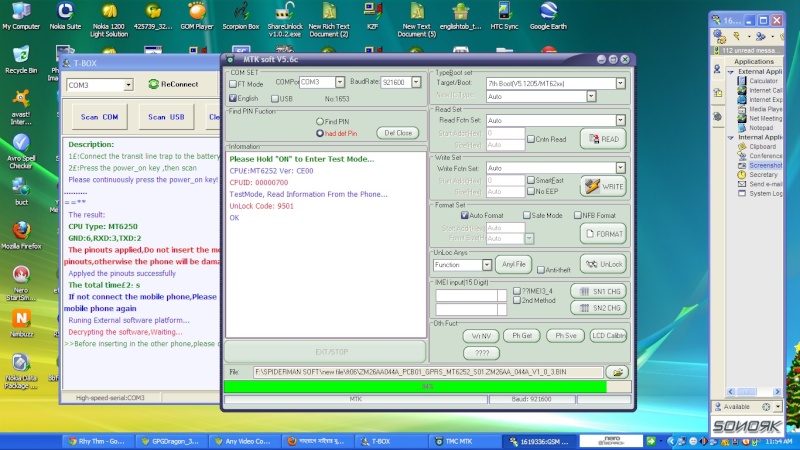Launch Nimbuzz desktop icon
This screenshot has width=800, height=450.
[x=21, y=323]
